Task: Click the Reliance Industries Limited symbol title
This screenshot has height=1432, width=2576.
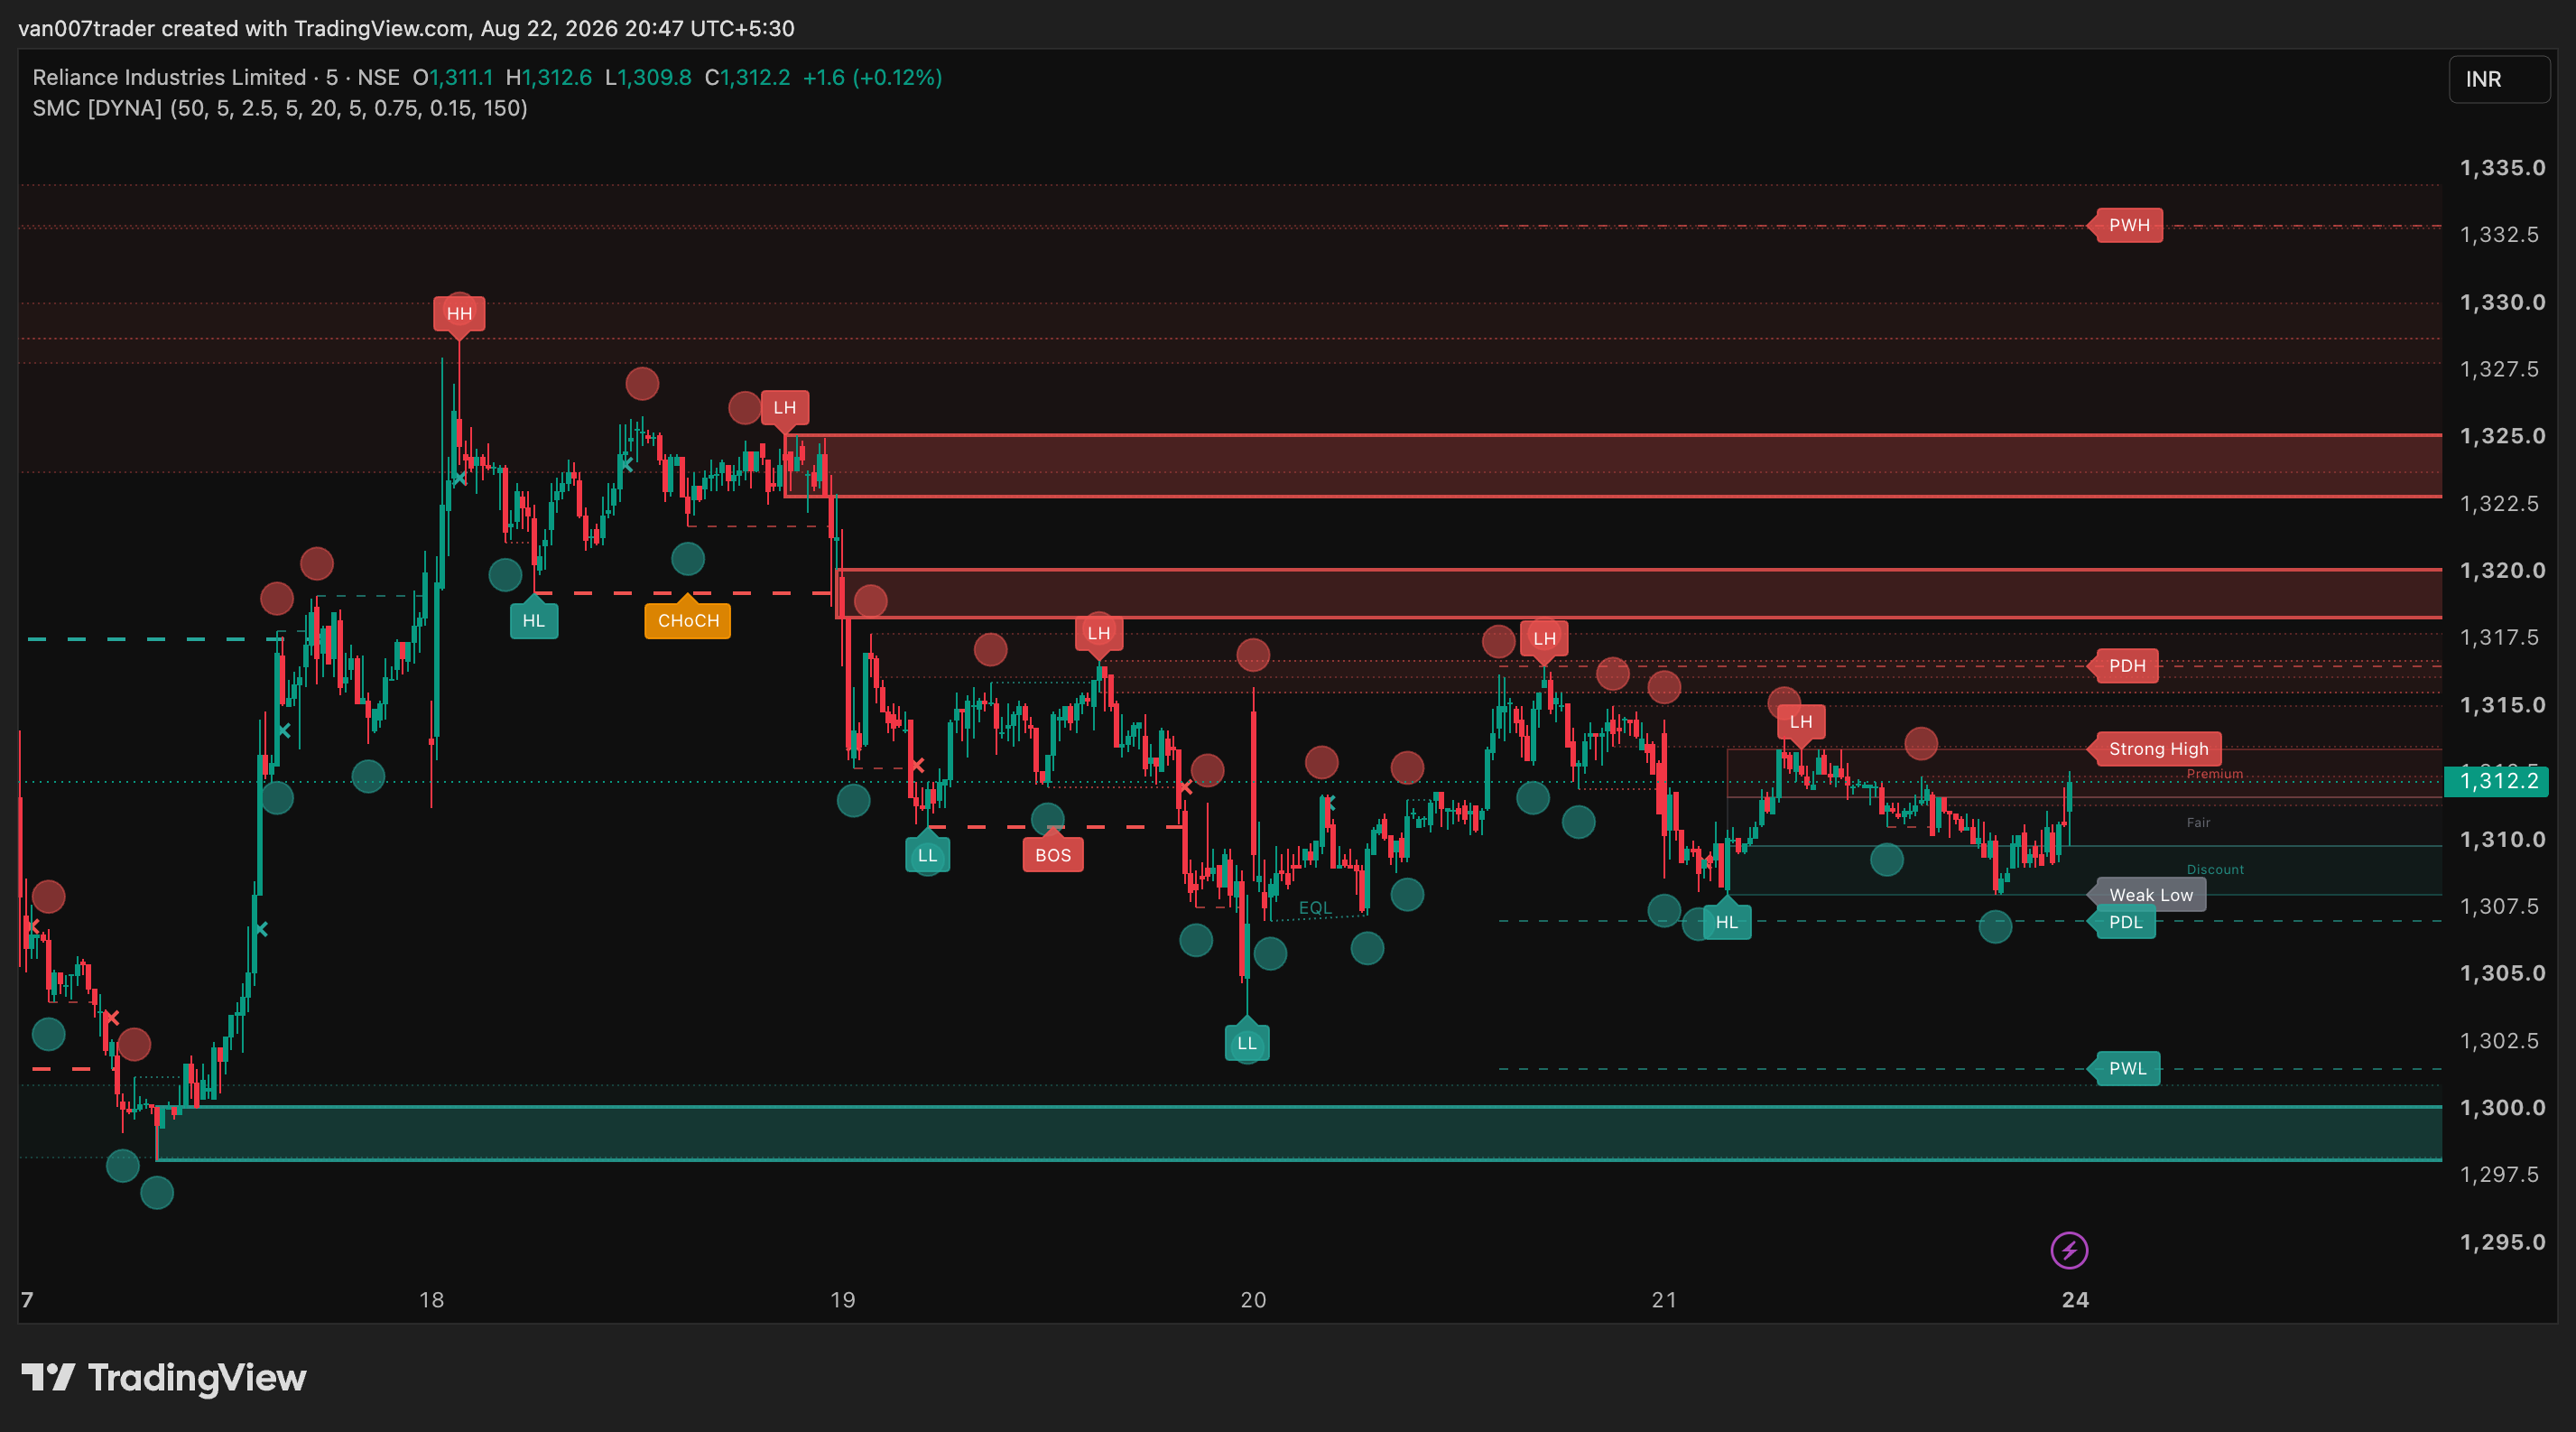Action: coord(169,77)
